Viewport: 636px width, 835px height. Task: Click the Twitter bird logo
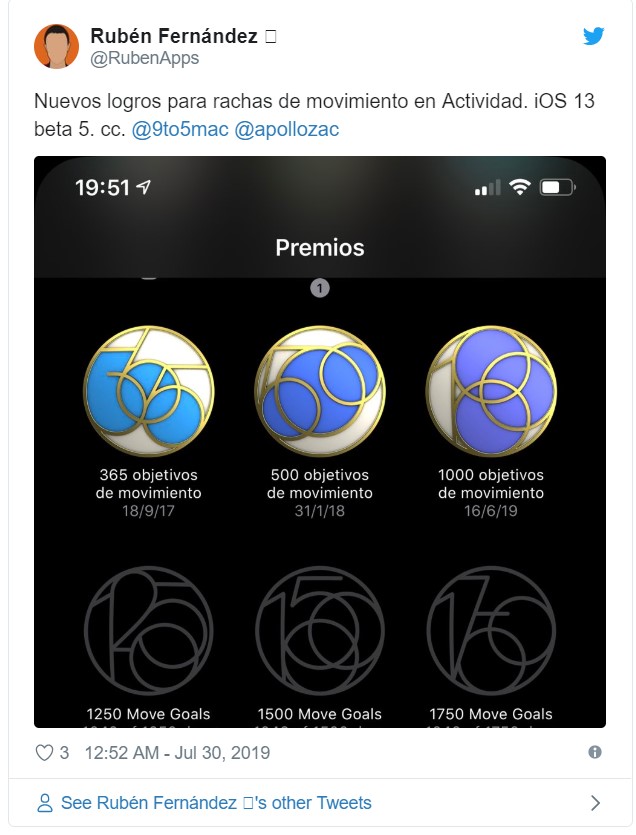click(593, 36)
